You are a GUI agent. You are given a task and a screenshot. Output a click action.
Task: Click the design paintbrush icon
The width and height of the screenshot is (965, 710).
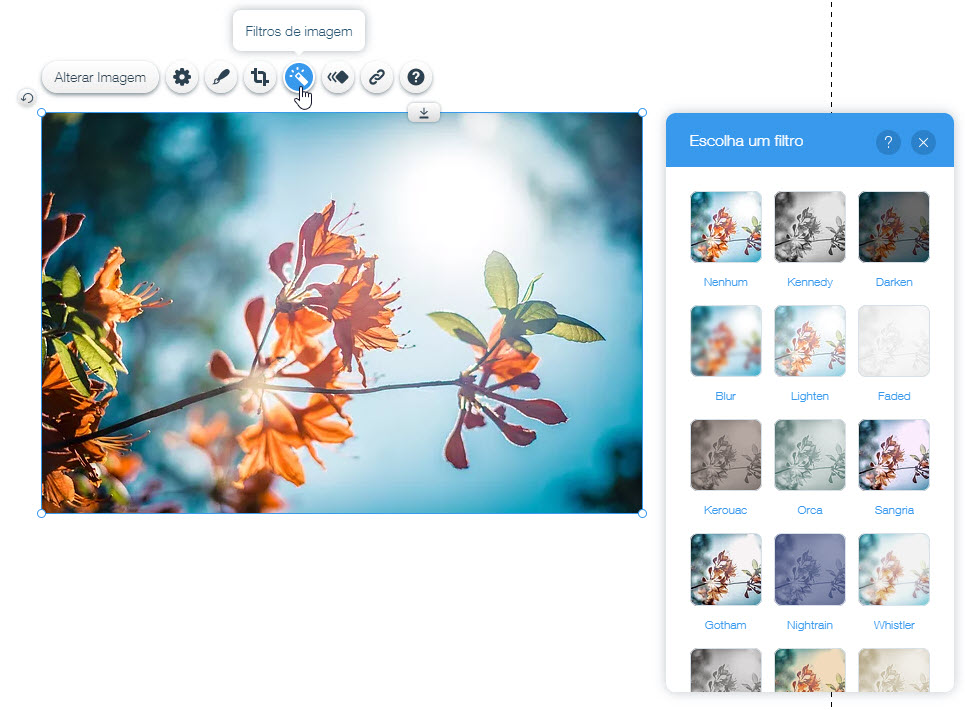click(x=221, y=77)
